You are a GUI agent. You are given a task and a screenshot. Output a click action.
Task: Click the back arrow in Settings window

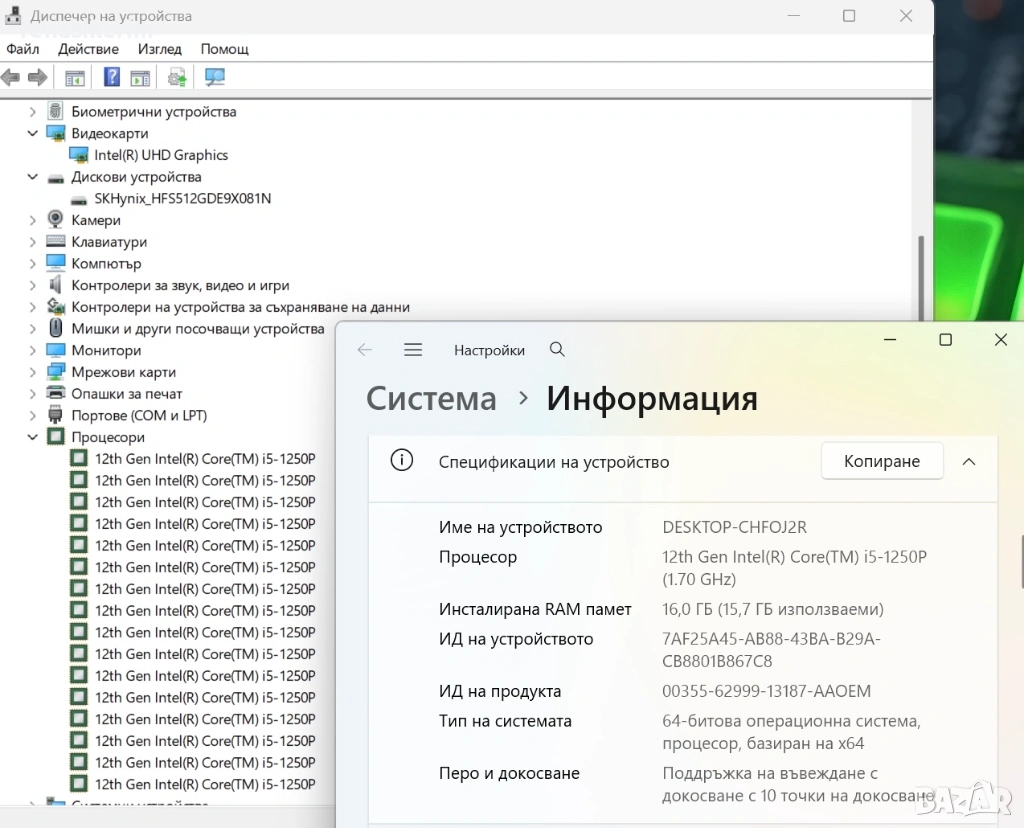click(x=365, y=350)
